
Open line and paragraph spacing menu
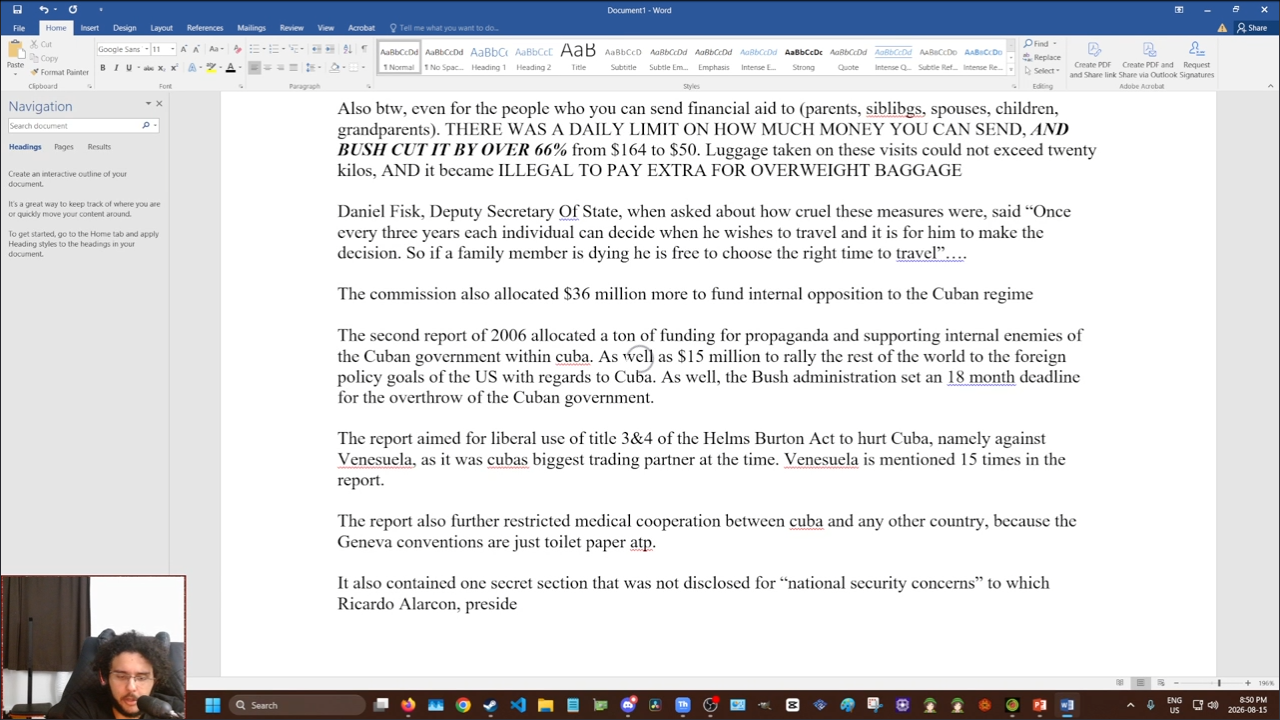(315, 68)
